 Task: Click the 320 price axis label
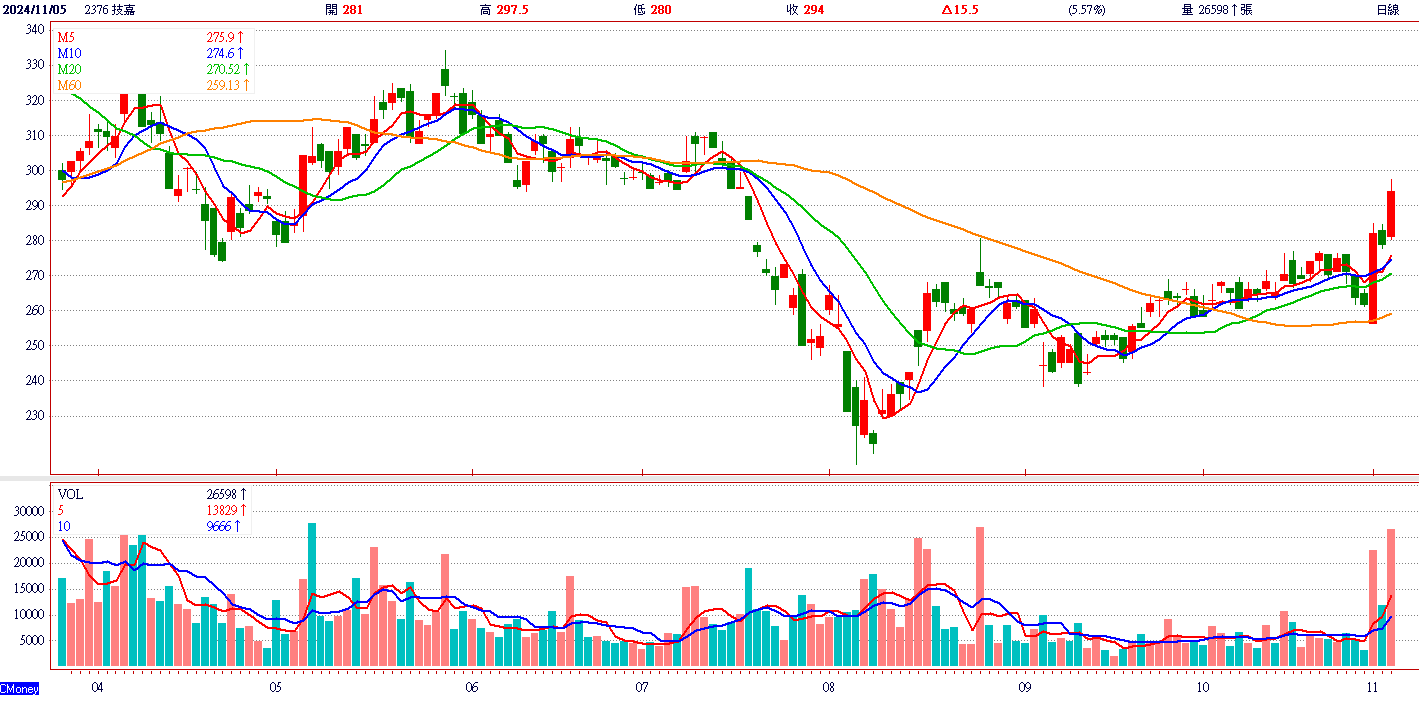34,100
